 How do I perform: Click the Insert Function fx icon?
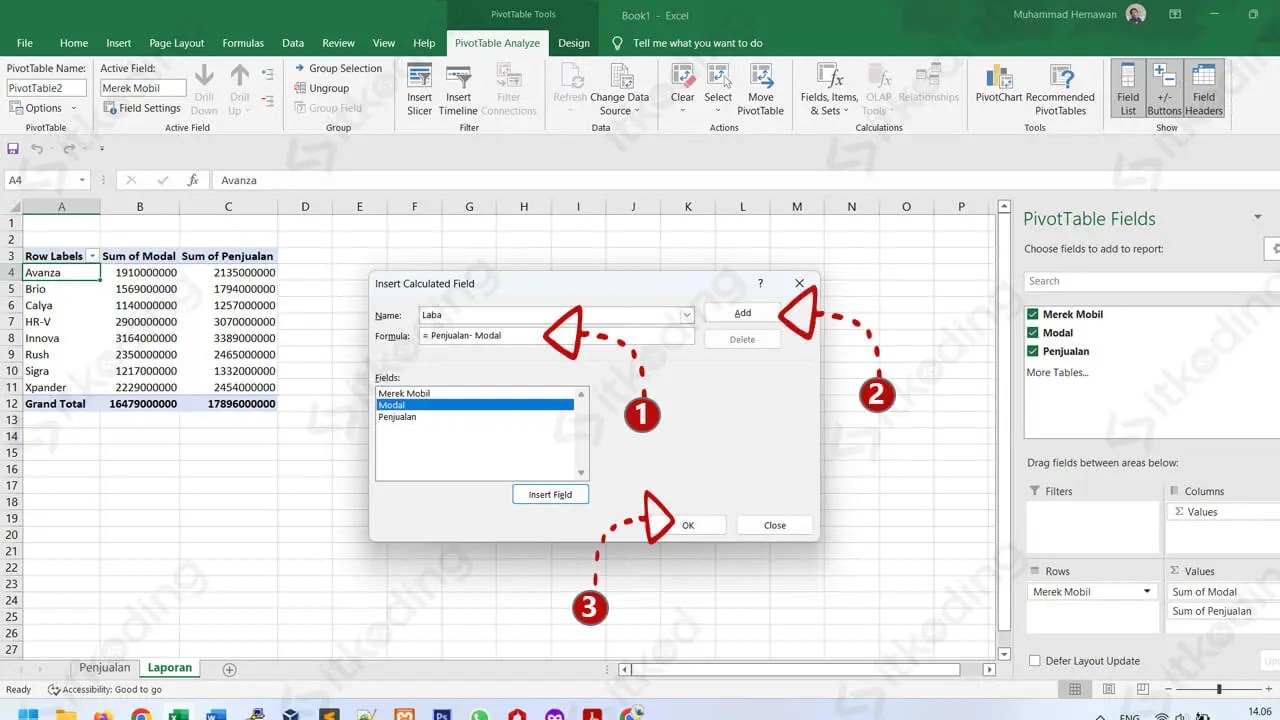tap(193, 180)
